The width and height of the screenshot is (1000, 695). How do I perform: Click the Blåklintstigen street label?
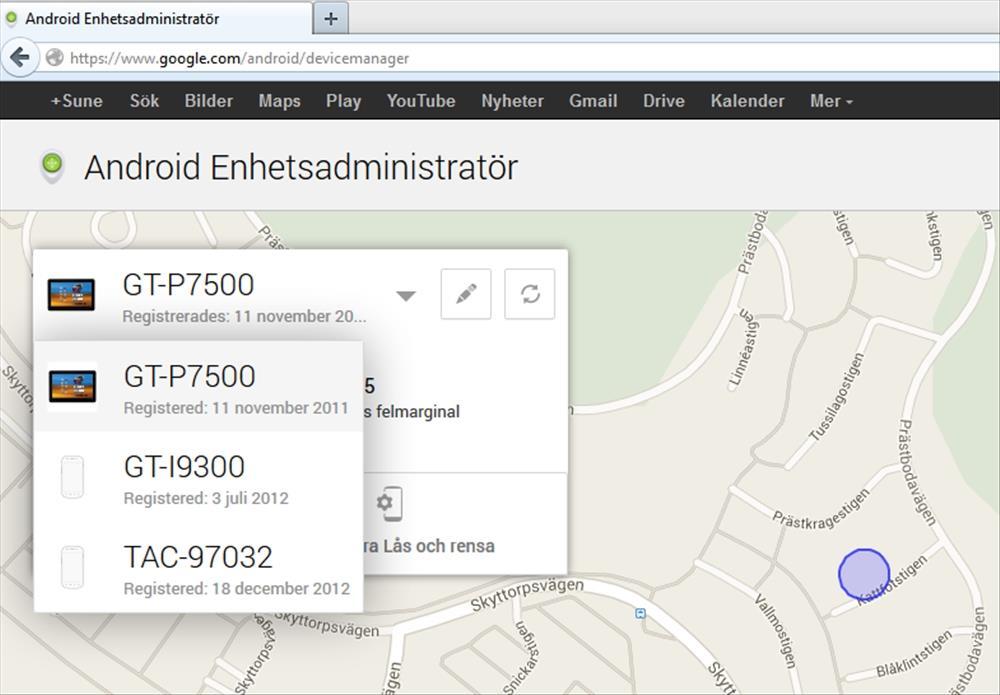915,654
